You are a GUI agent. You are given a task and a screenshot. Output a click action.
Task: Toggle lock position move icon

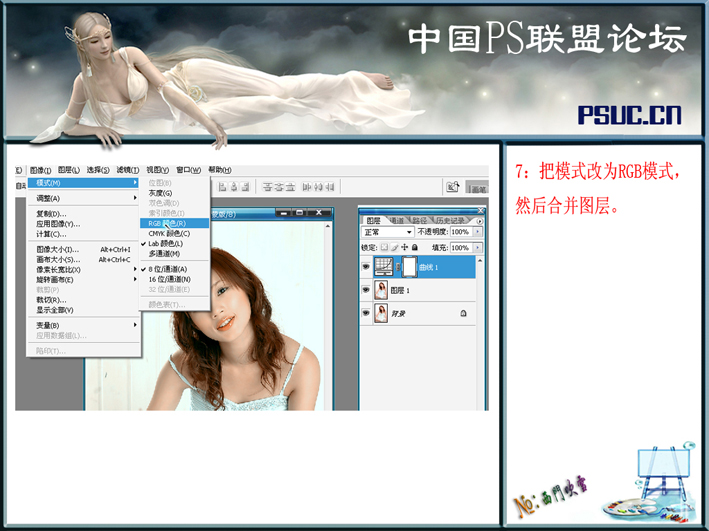(404, 247)
